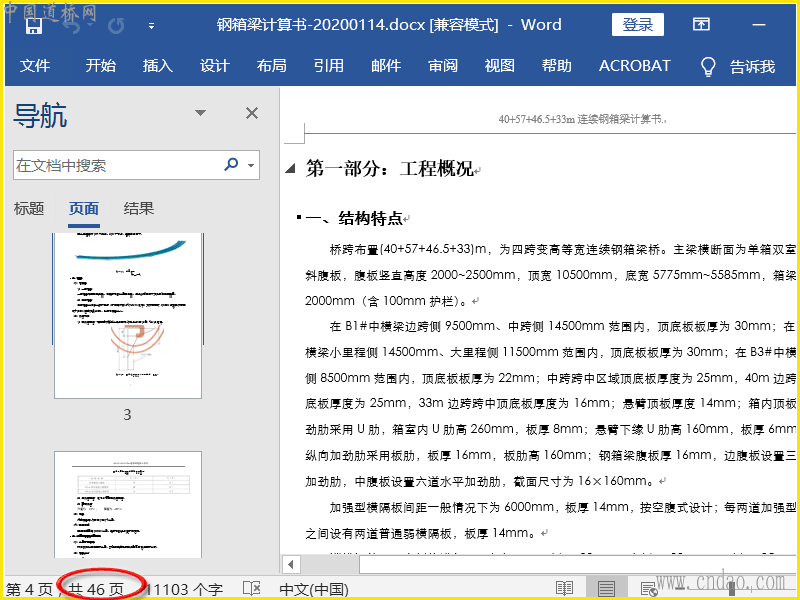Image resolution: width=800 pixels, height=600 pixels.
Task: Open navigation pane task options dropdown
Action: (200, 113)
